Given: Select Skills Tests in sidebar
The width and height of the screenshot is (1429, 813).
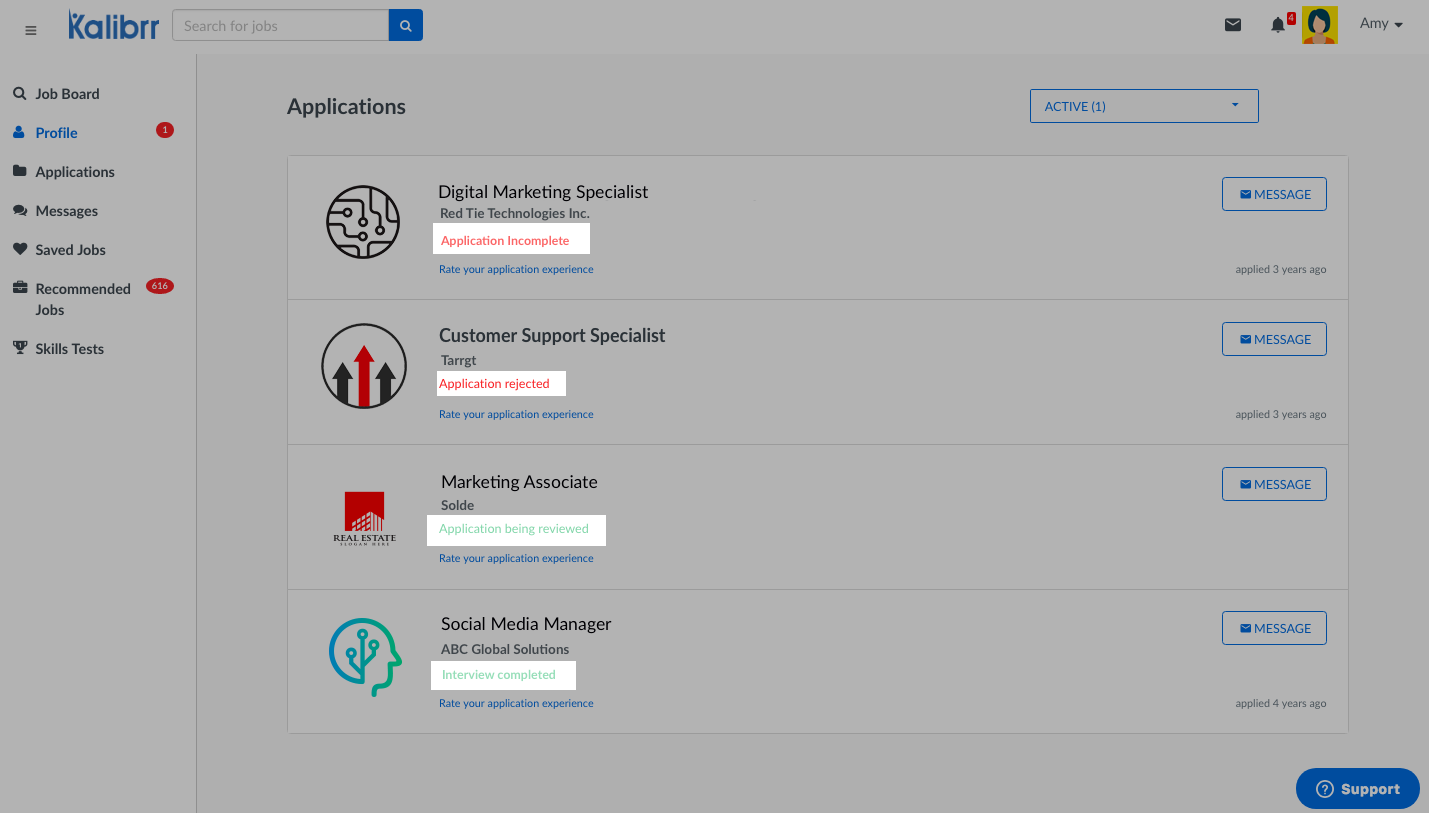Looking at the screenshot, I should pos(69,349).
